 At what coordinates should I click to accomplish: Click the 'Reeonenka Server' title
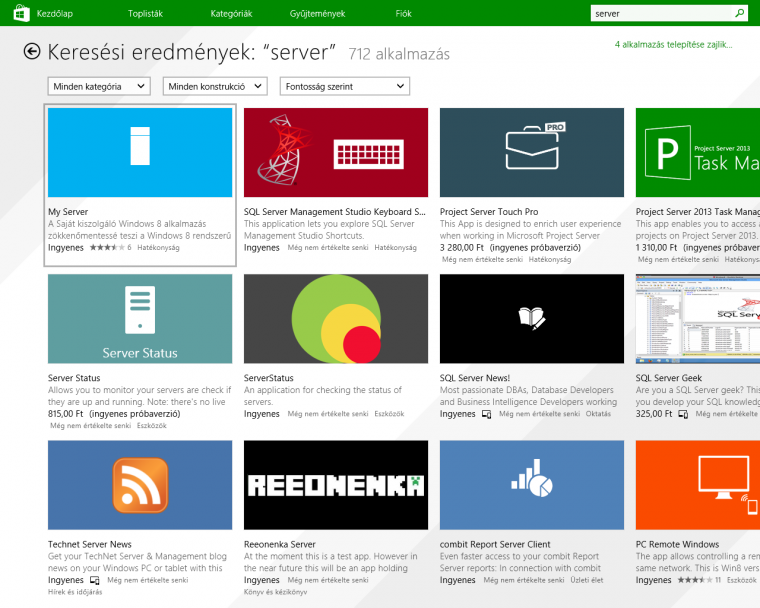pos(280,544)
